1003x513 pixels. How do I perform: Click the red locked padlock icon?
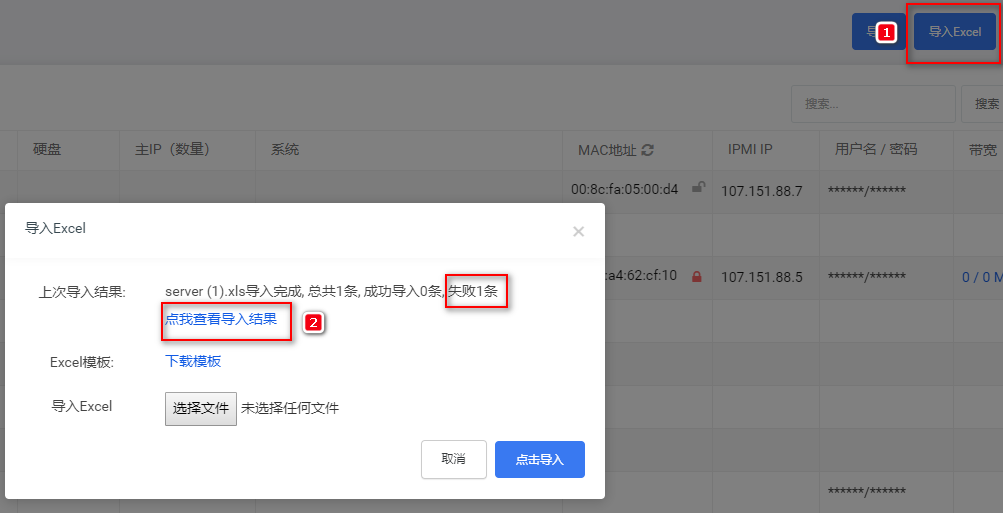(x=697, y=277)
